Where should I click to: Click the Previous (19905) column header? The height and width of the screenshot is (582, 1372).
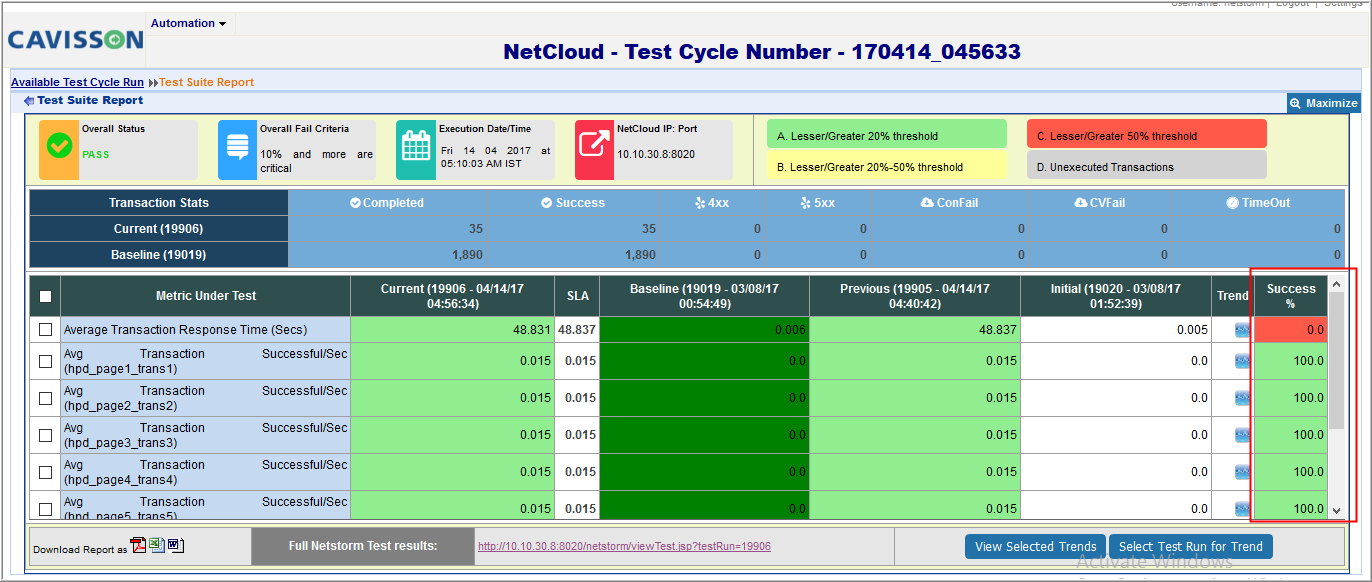[x=915, y=296]
